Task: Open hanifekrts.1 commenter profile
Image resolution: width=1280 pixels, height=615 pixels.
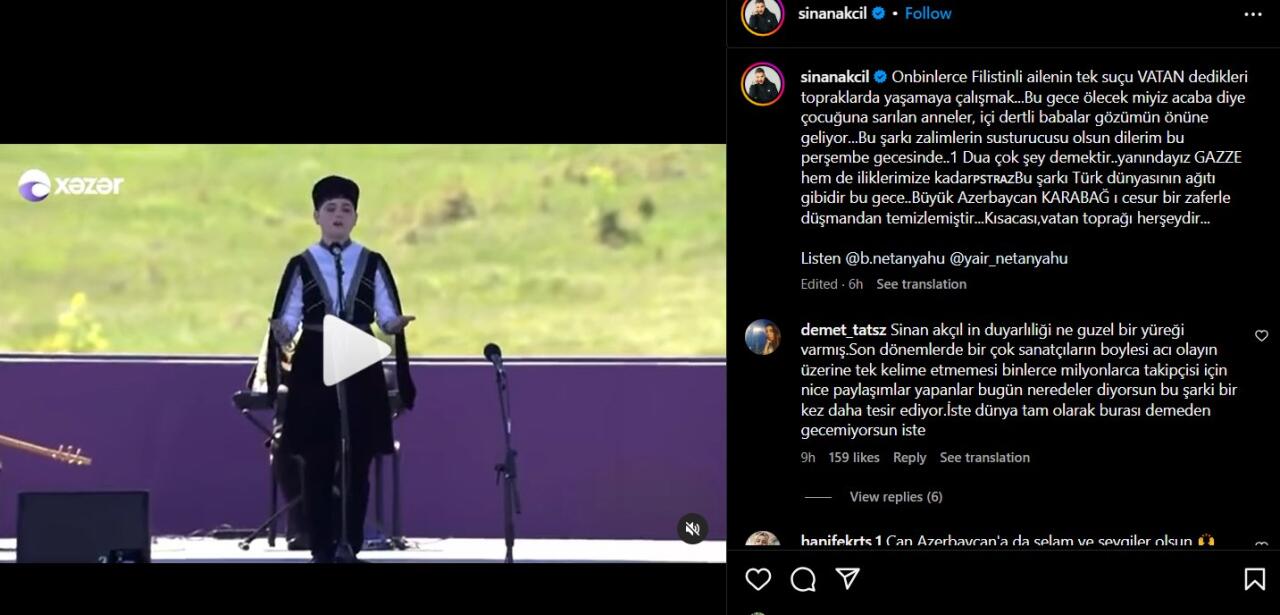Action: tap(841, 541)
